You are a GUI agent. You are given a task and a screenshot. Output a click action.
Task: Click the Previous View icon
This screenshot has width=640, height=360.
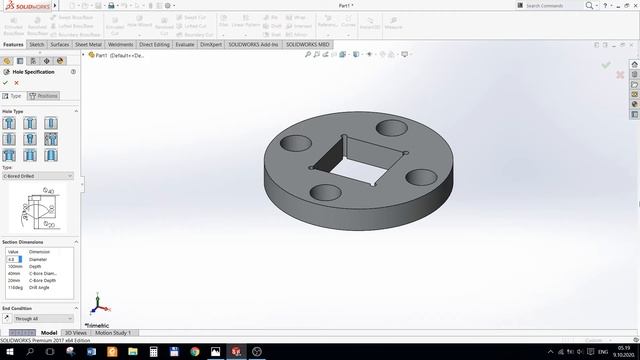tap(325, 54)
